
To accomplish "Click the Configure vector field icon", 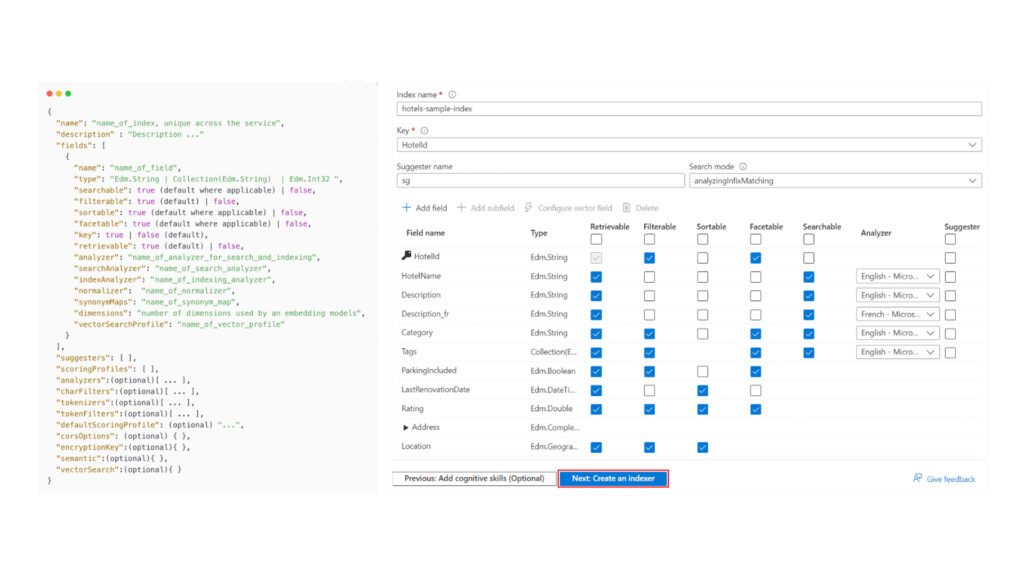I will pos(528,208).
